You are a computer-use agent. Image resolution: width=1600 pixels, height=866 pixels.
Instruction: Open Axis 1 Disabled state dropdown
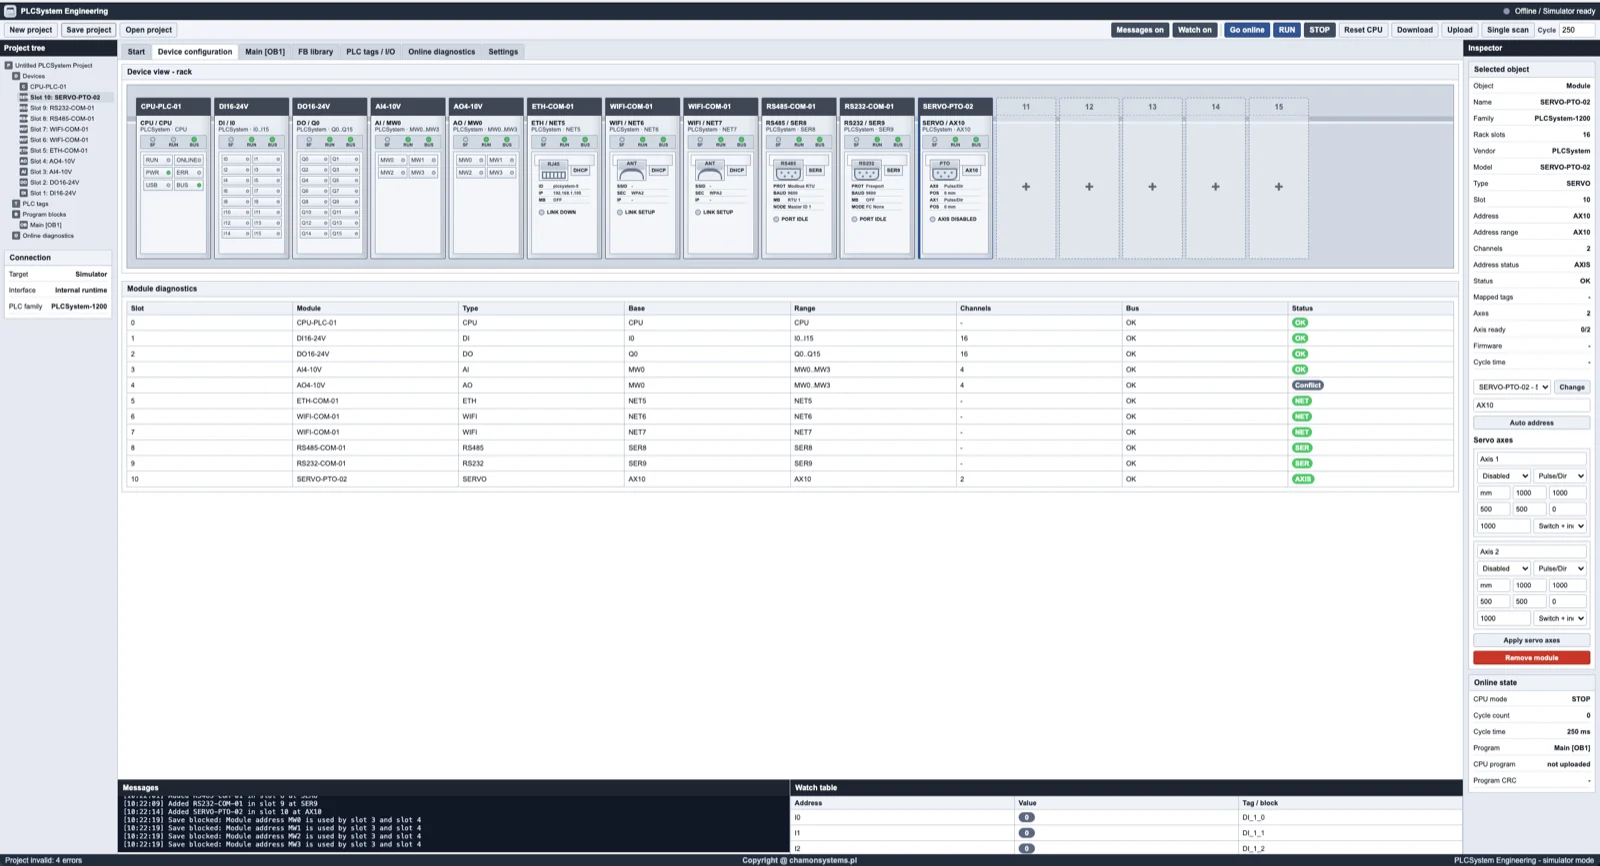point(1504,476)
